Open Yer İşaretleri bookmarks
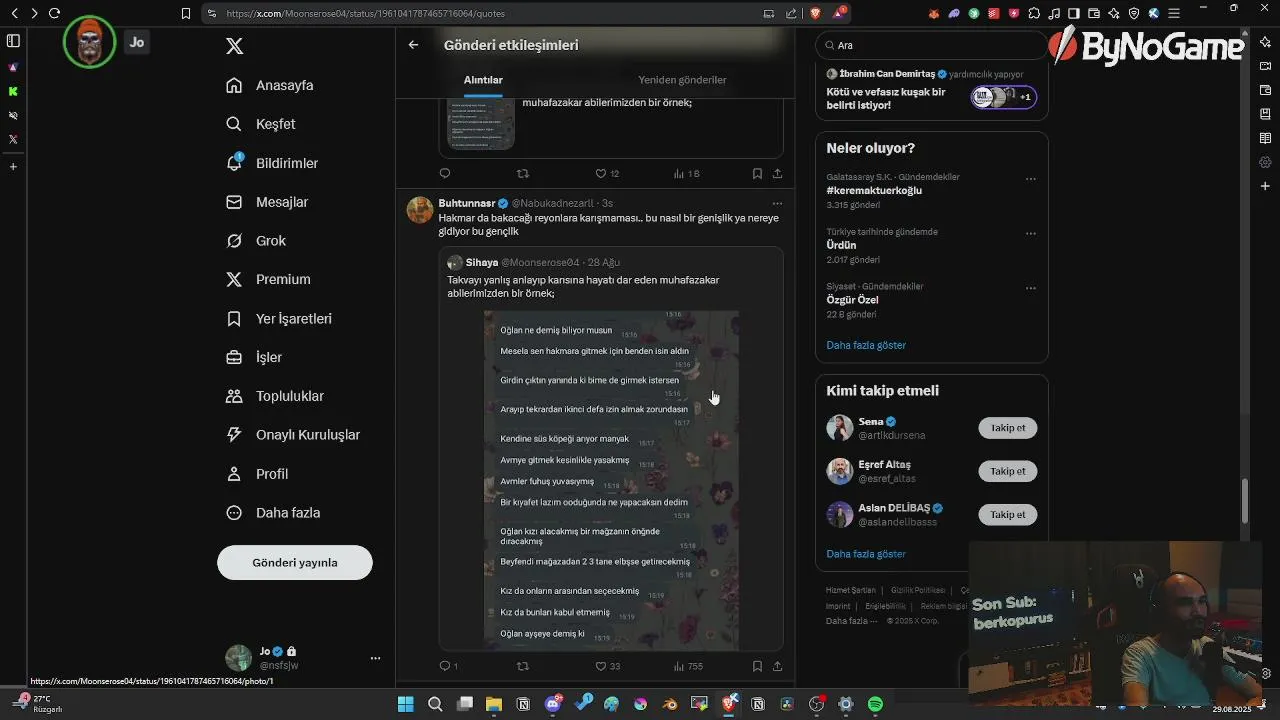1280x720 pixels. click(x=279, y=319)
